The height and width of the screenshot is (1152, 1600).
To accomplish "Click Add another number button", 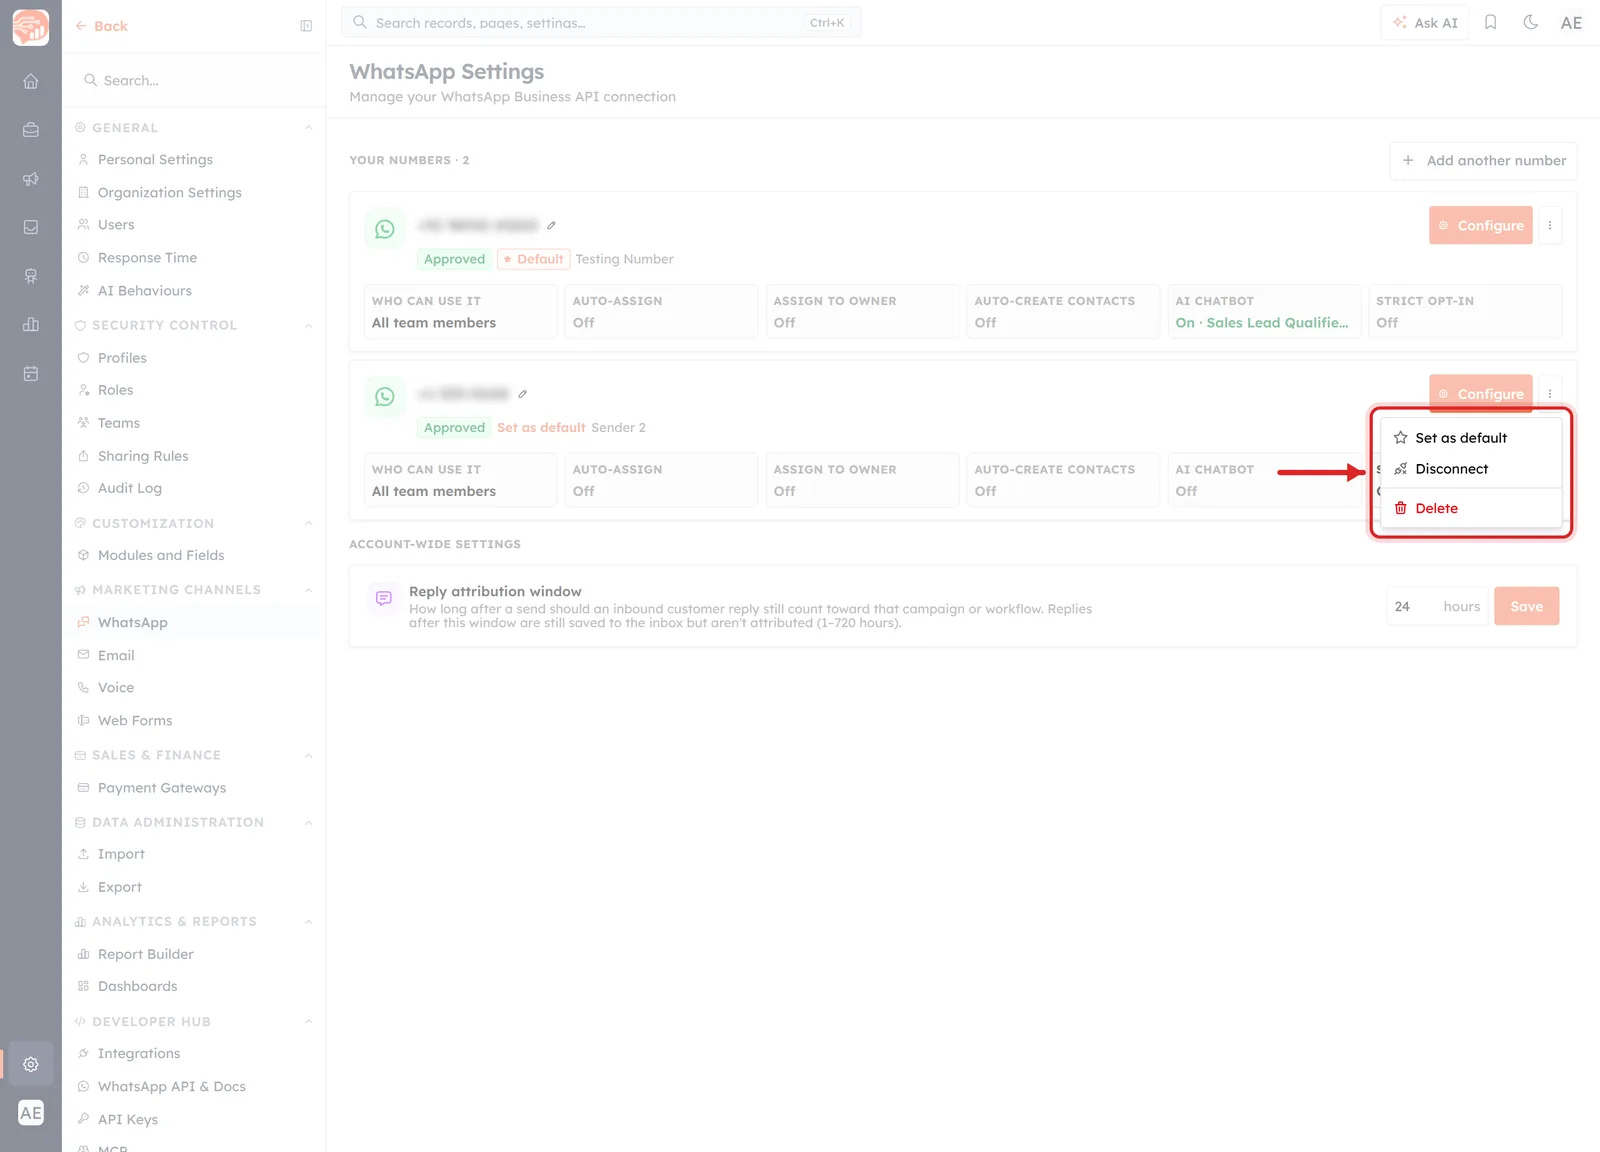I will [x=1483, y=161].
